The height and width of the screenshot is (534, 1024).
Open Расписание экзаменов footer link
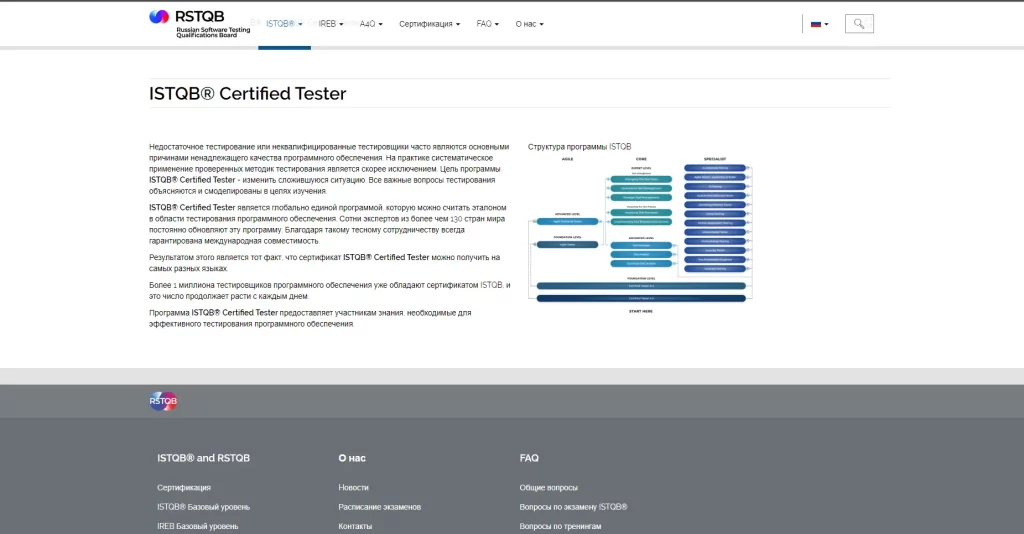click(379, 507)
